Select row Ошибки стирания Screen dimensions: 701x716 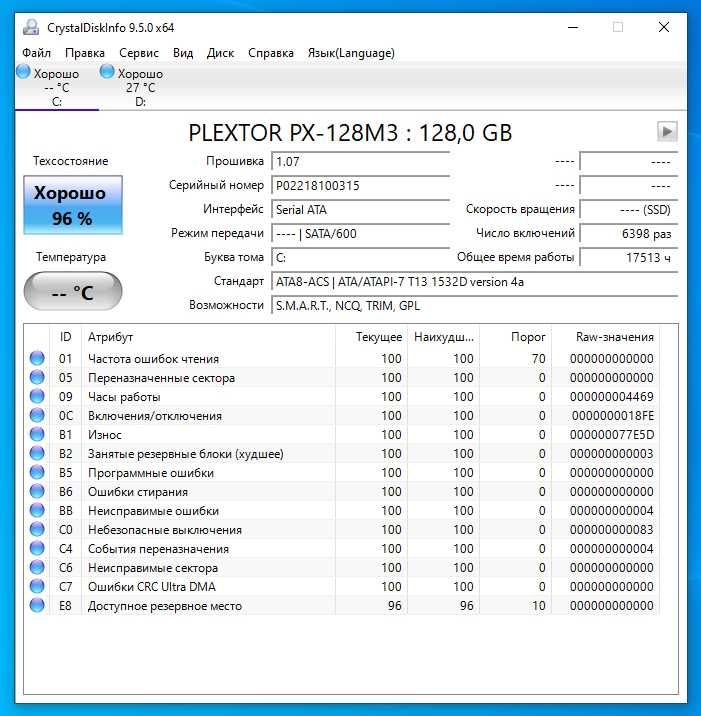[342, 492]
